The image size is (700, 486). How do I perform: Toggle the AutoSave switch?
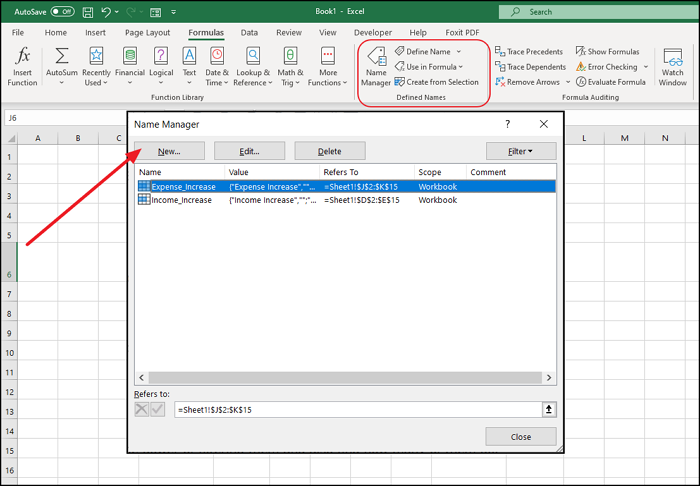click(x=62, y=12)
